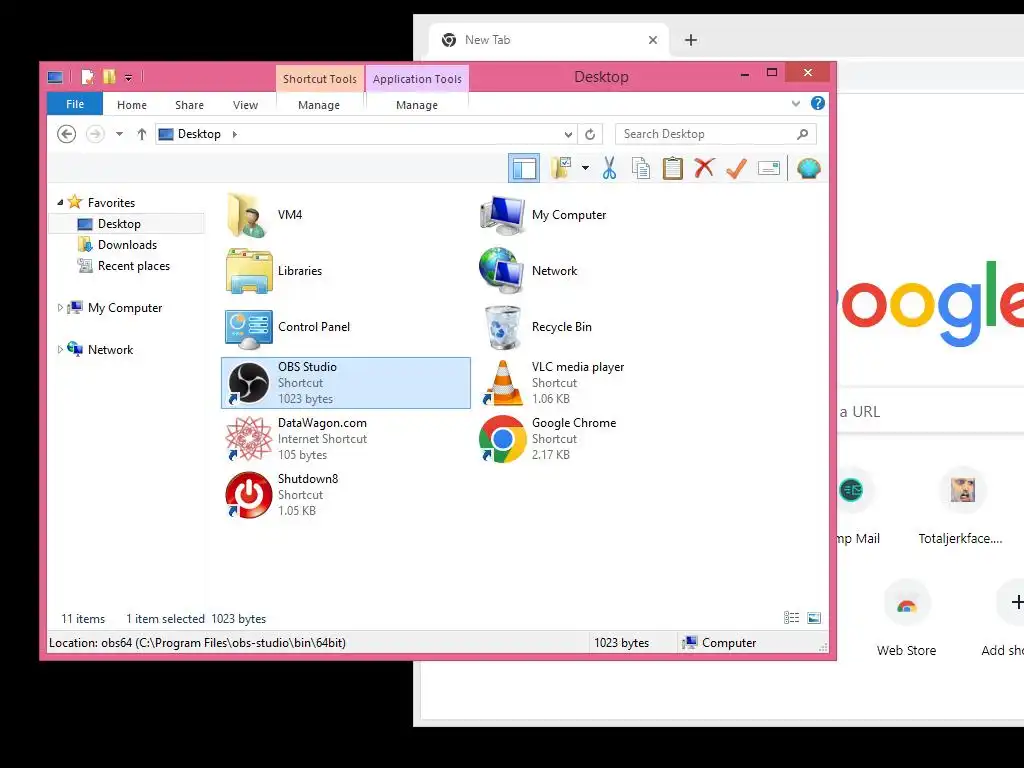Click the Forward navigation button
This screenshot has width=1024, height=768.
[x=95, y=134]
